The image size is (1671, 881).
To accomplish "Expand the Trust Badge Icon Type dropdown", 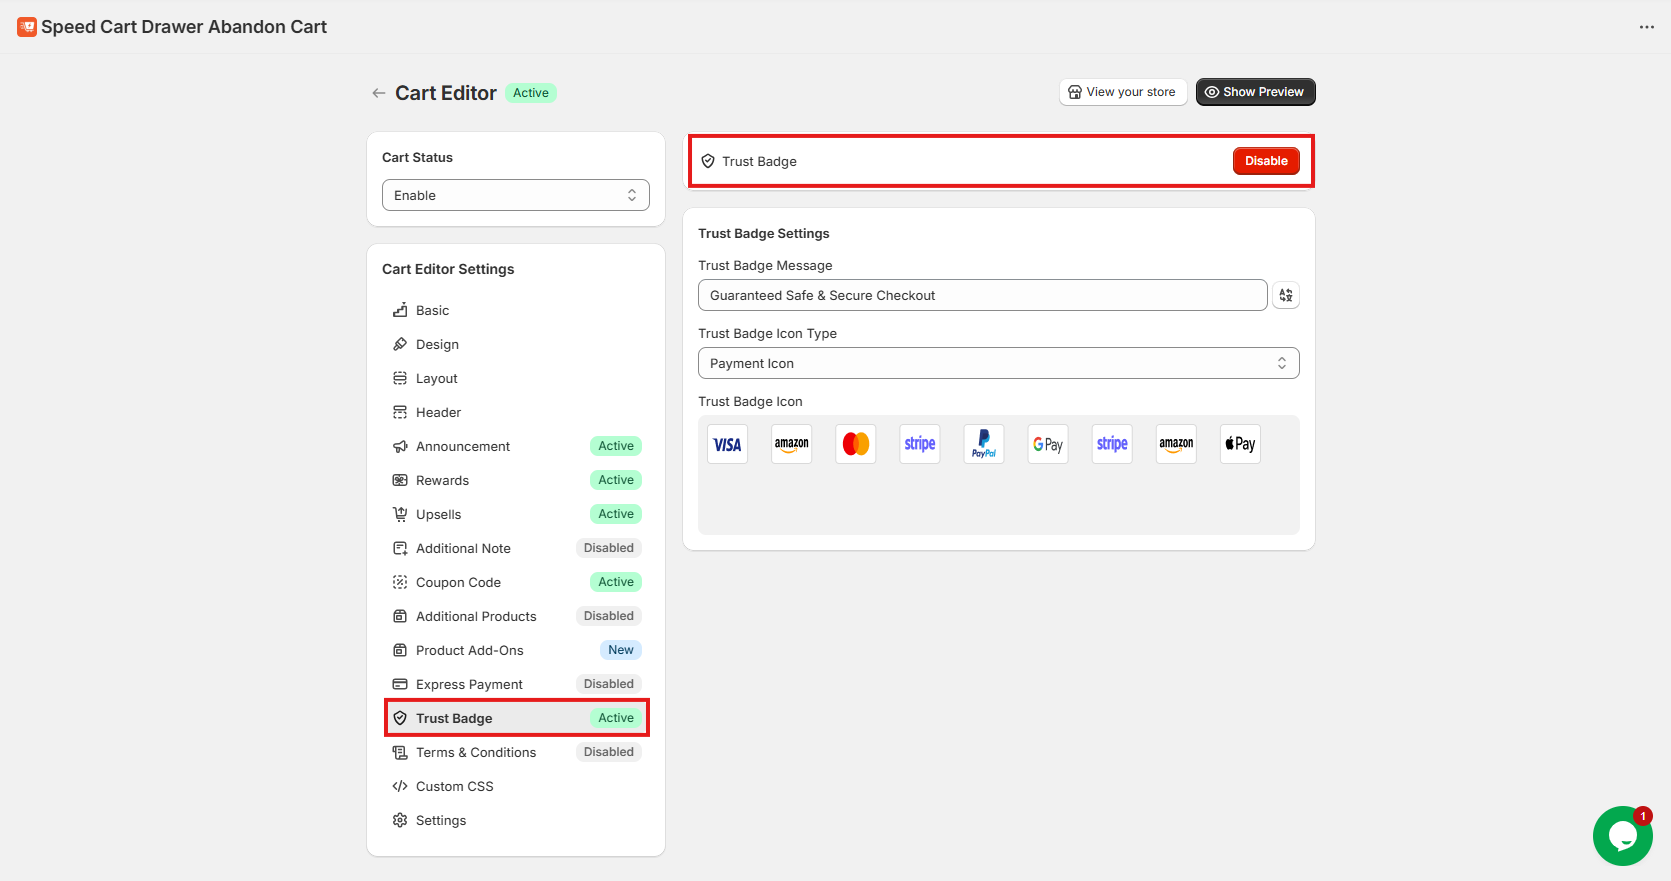I will point(997,363).
